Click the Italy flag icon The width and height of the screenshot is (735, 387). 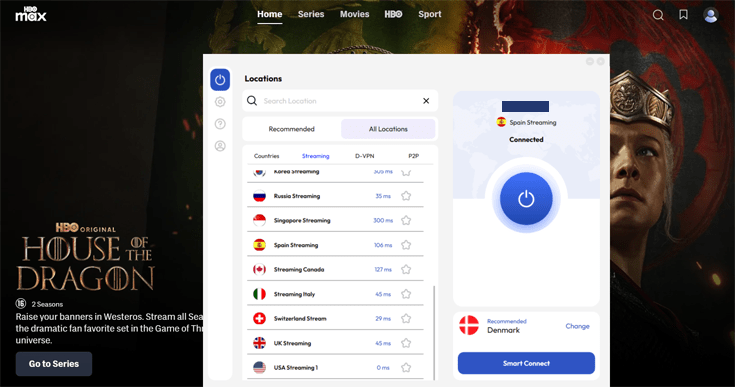point(259,294)
